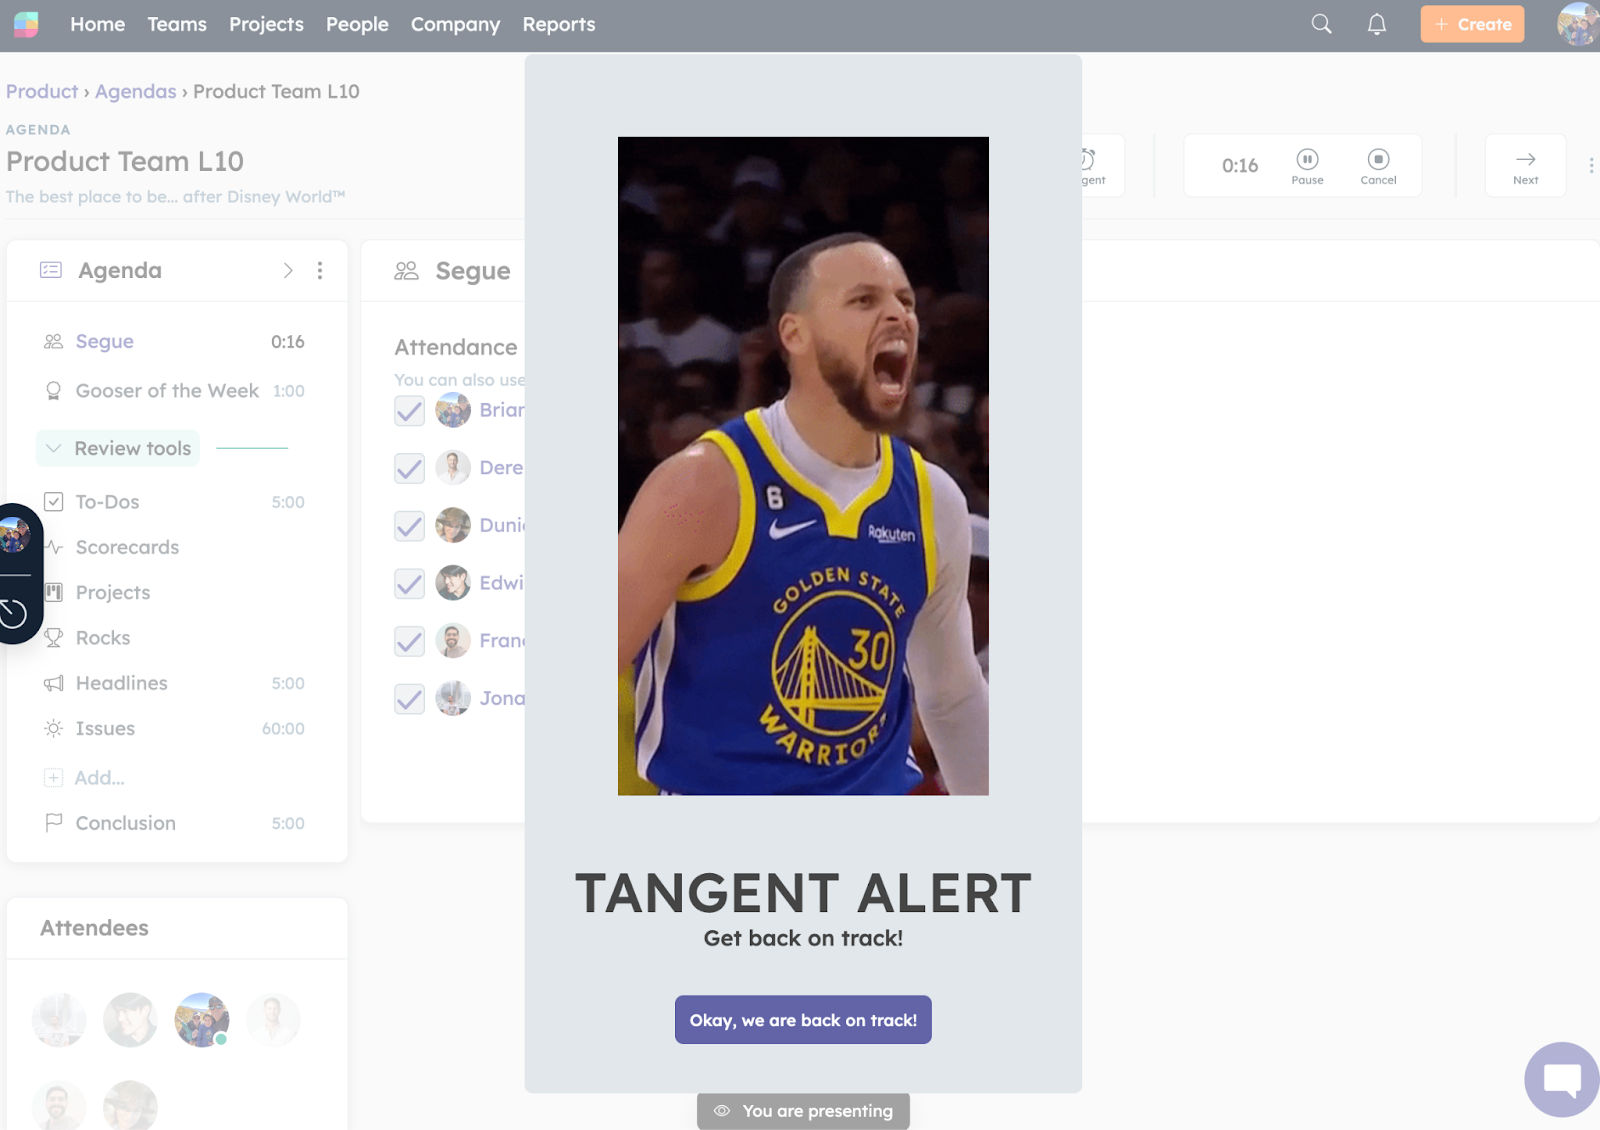Click the To-Dos checkbox icon
Viewport: 1600px width, 1130px height.
pyautogui.click(x=54, y=502)
